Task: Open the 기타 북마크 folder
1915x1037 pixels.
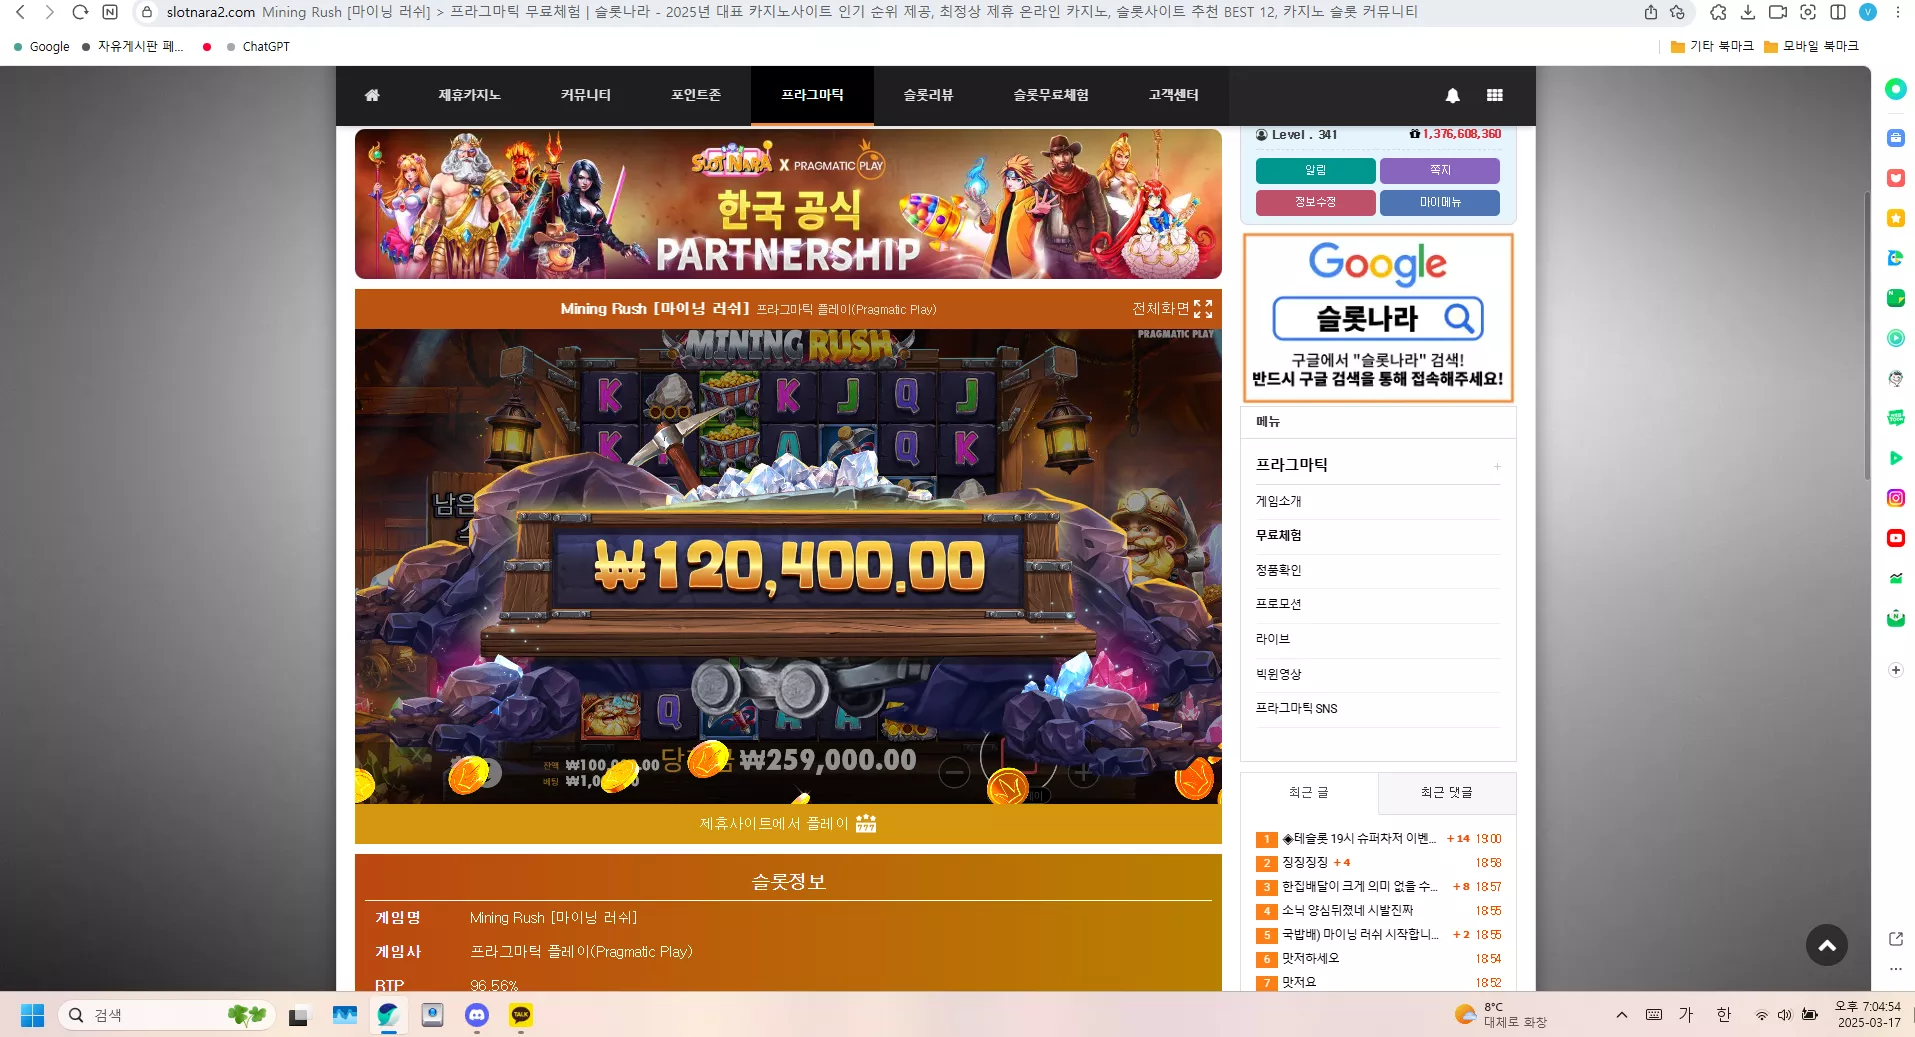Action: pos(1712,47)
